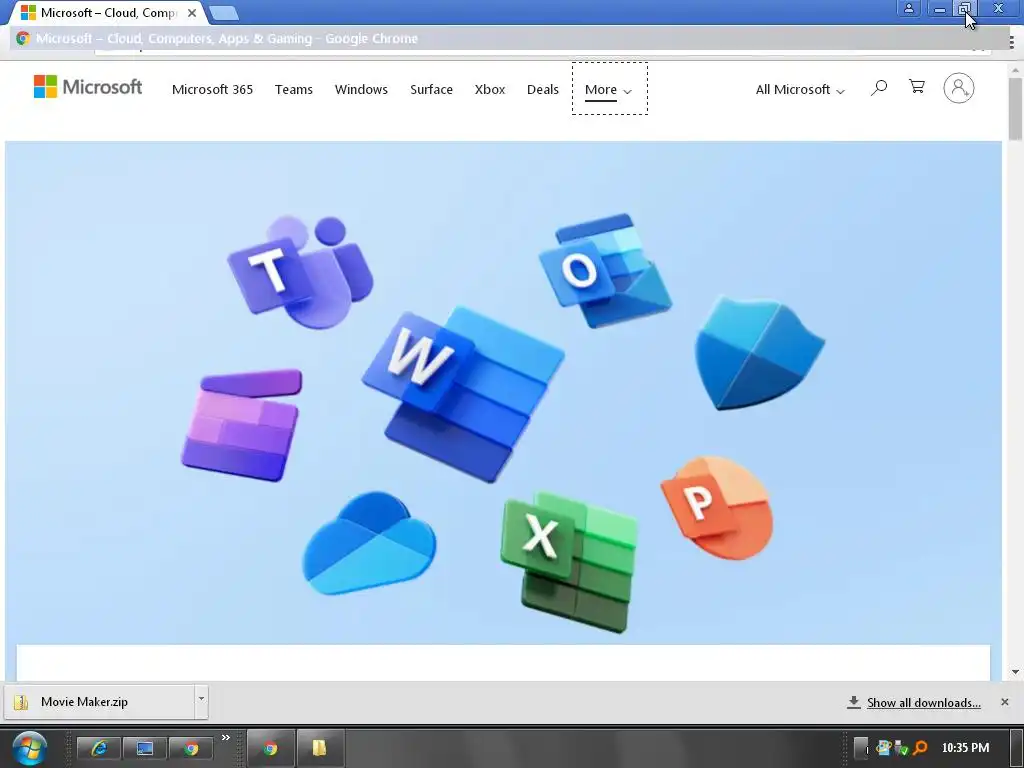This screenshot has height=768, width=1024.
Task: Open Teams nav link
Action: pyautogui.click(x=293, y=89)
